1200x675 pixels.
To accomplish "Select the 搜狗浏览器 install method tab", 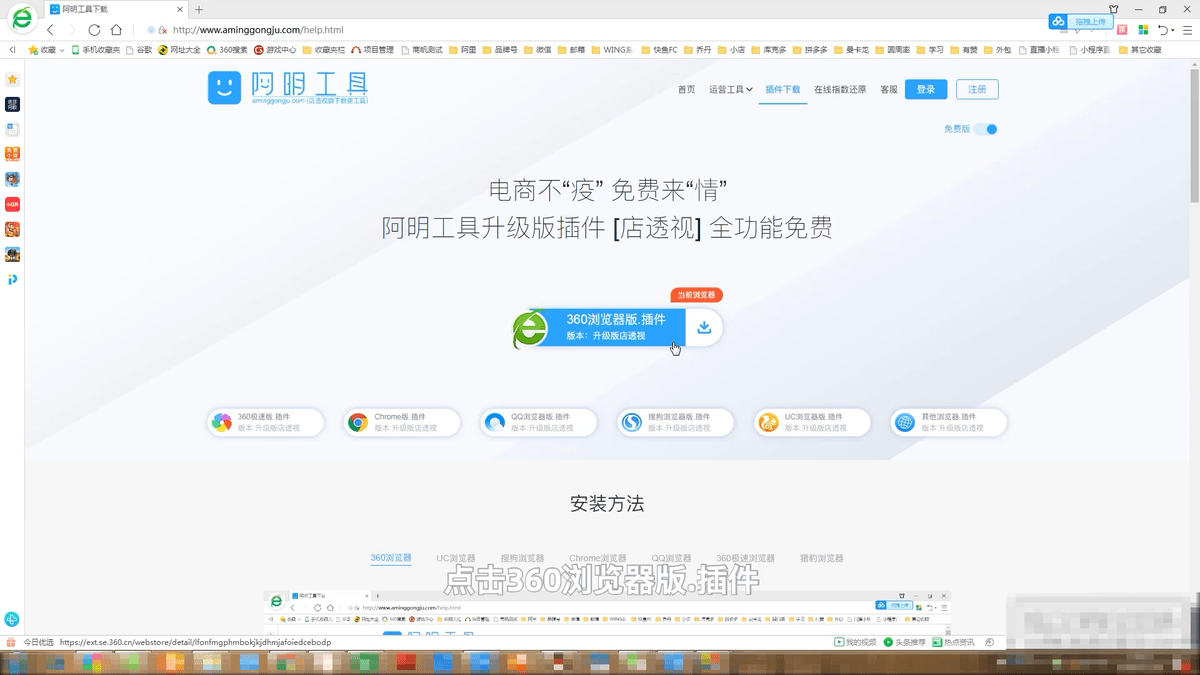I will click(x=522, y=558).
